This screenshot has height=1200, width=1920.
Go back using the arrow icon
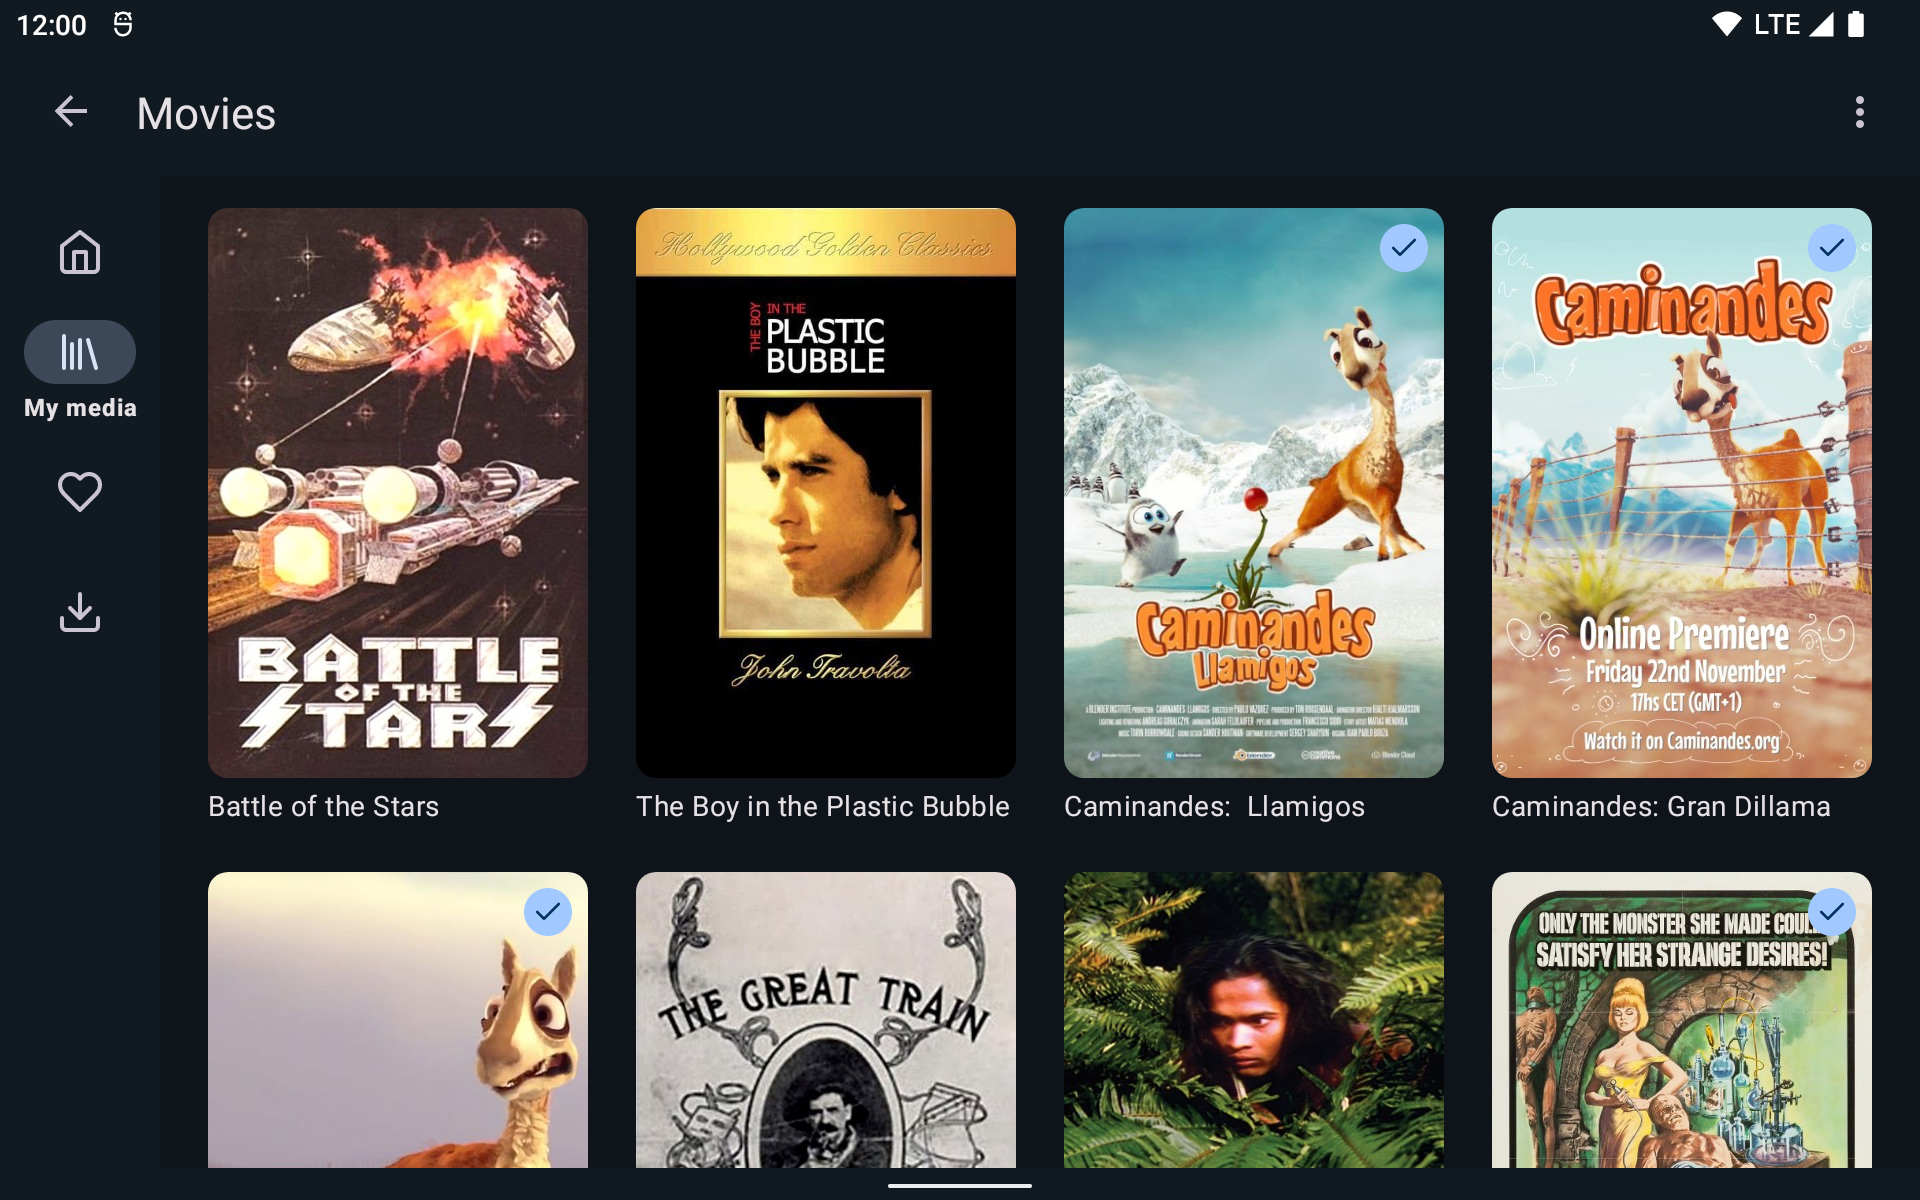point(71,112)
